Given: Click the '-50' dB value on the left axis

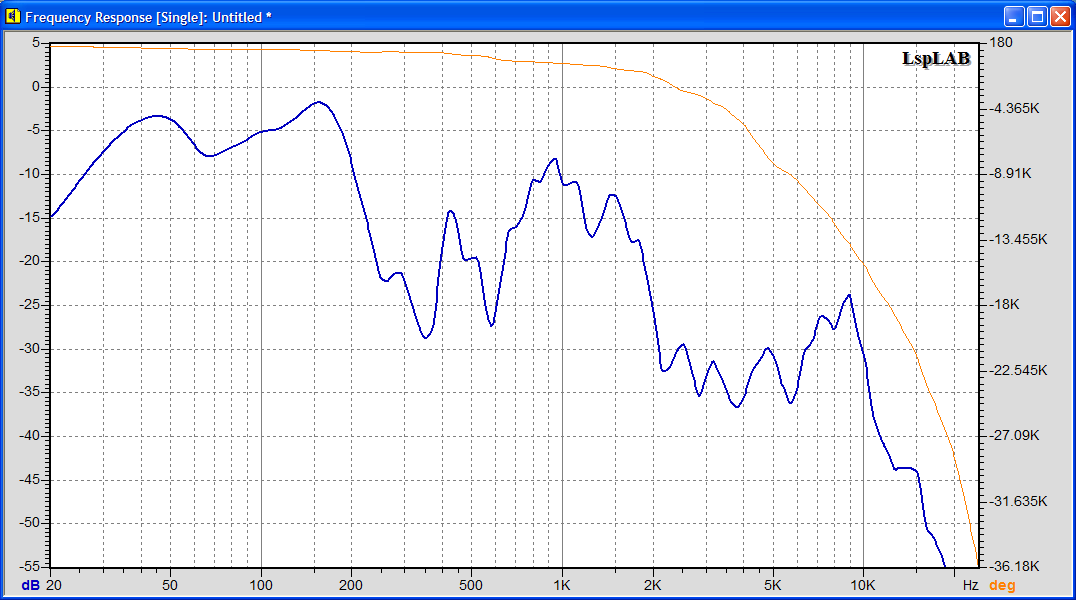Looking at the screenshot, I should pos(30,523).
